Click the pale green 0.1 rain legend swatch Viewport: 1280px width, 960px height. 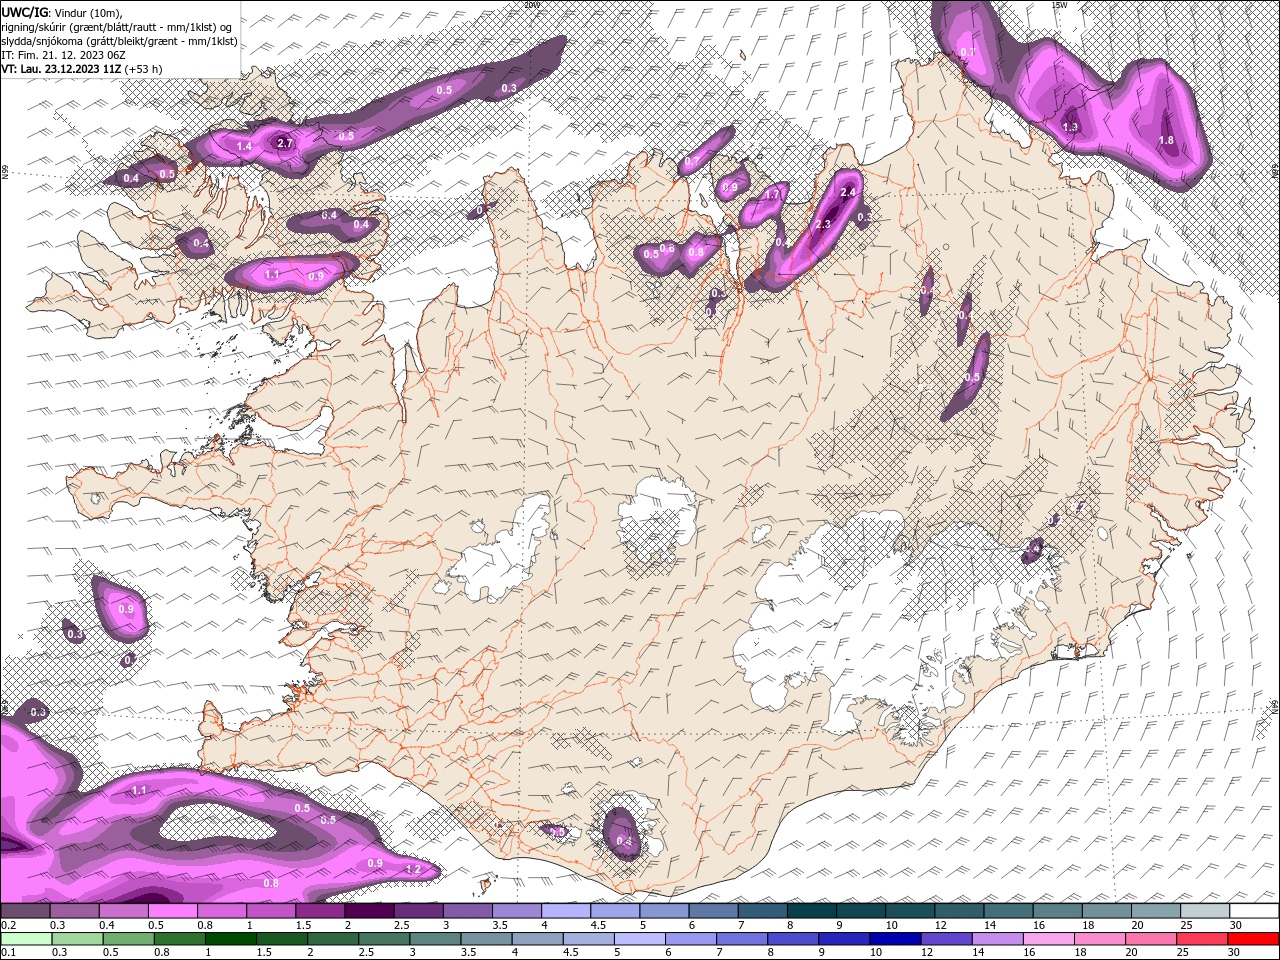tap(26, 939)
